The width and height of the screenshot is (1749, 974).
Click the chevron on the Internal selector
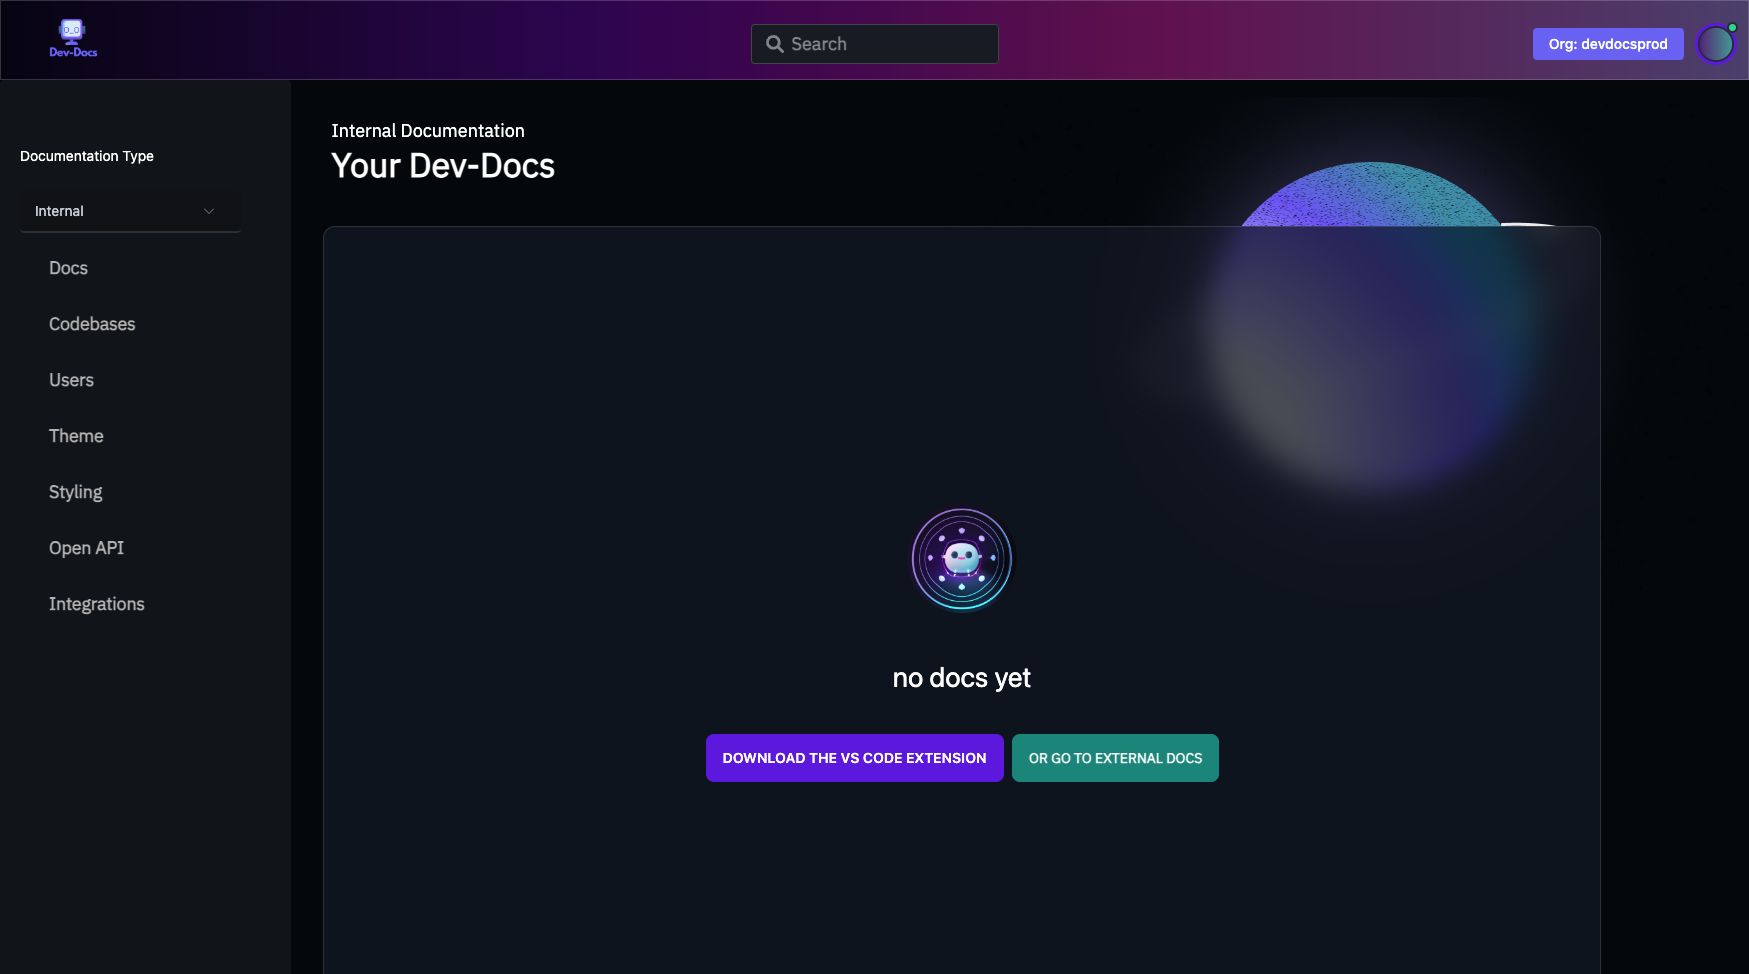209,211
